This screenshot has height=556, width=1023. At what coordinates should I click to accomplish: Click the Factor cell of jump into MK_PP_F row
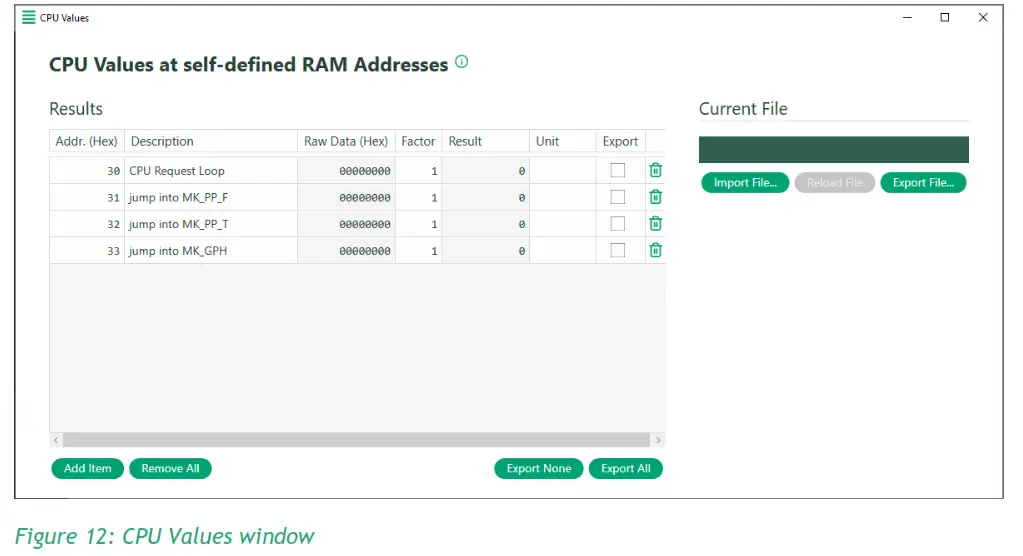418,197
